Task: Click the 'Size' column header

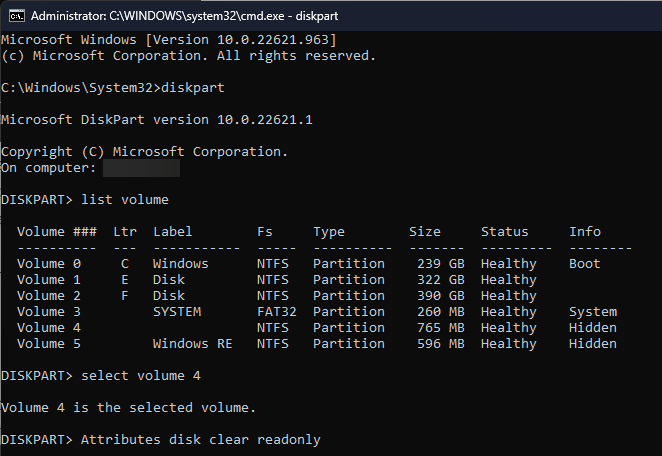Action: click(424, 231)
